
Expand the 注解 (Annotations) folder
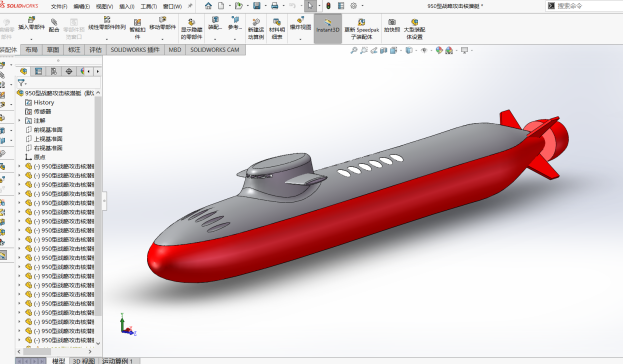click(x=19, y=120)
